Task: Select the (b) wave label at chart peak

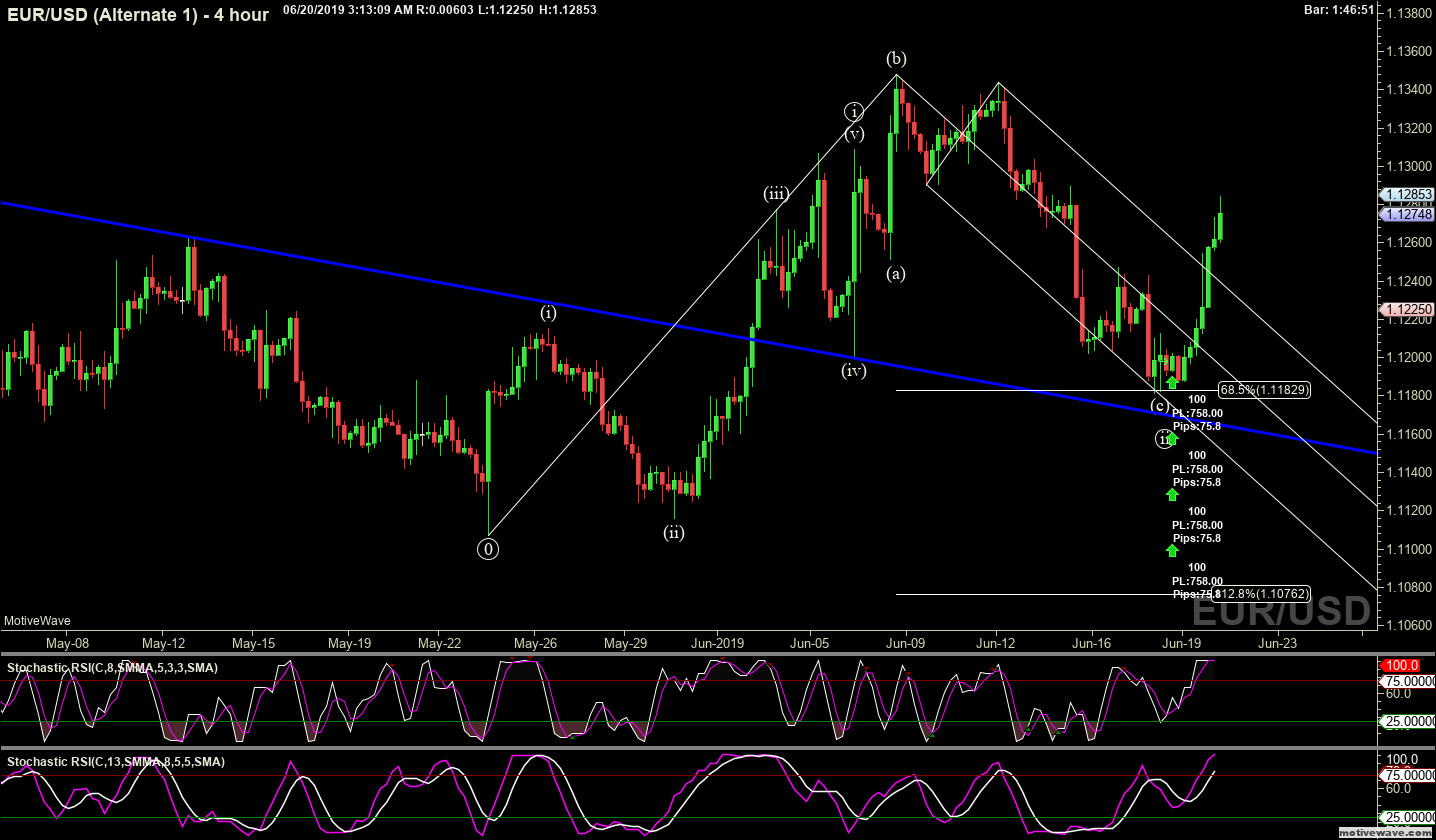Action: coord(897,57)
